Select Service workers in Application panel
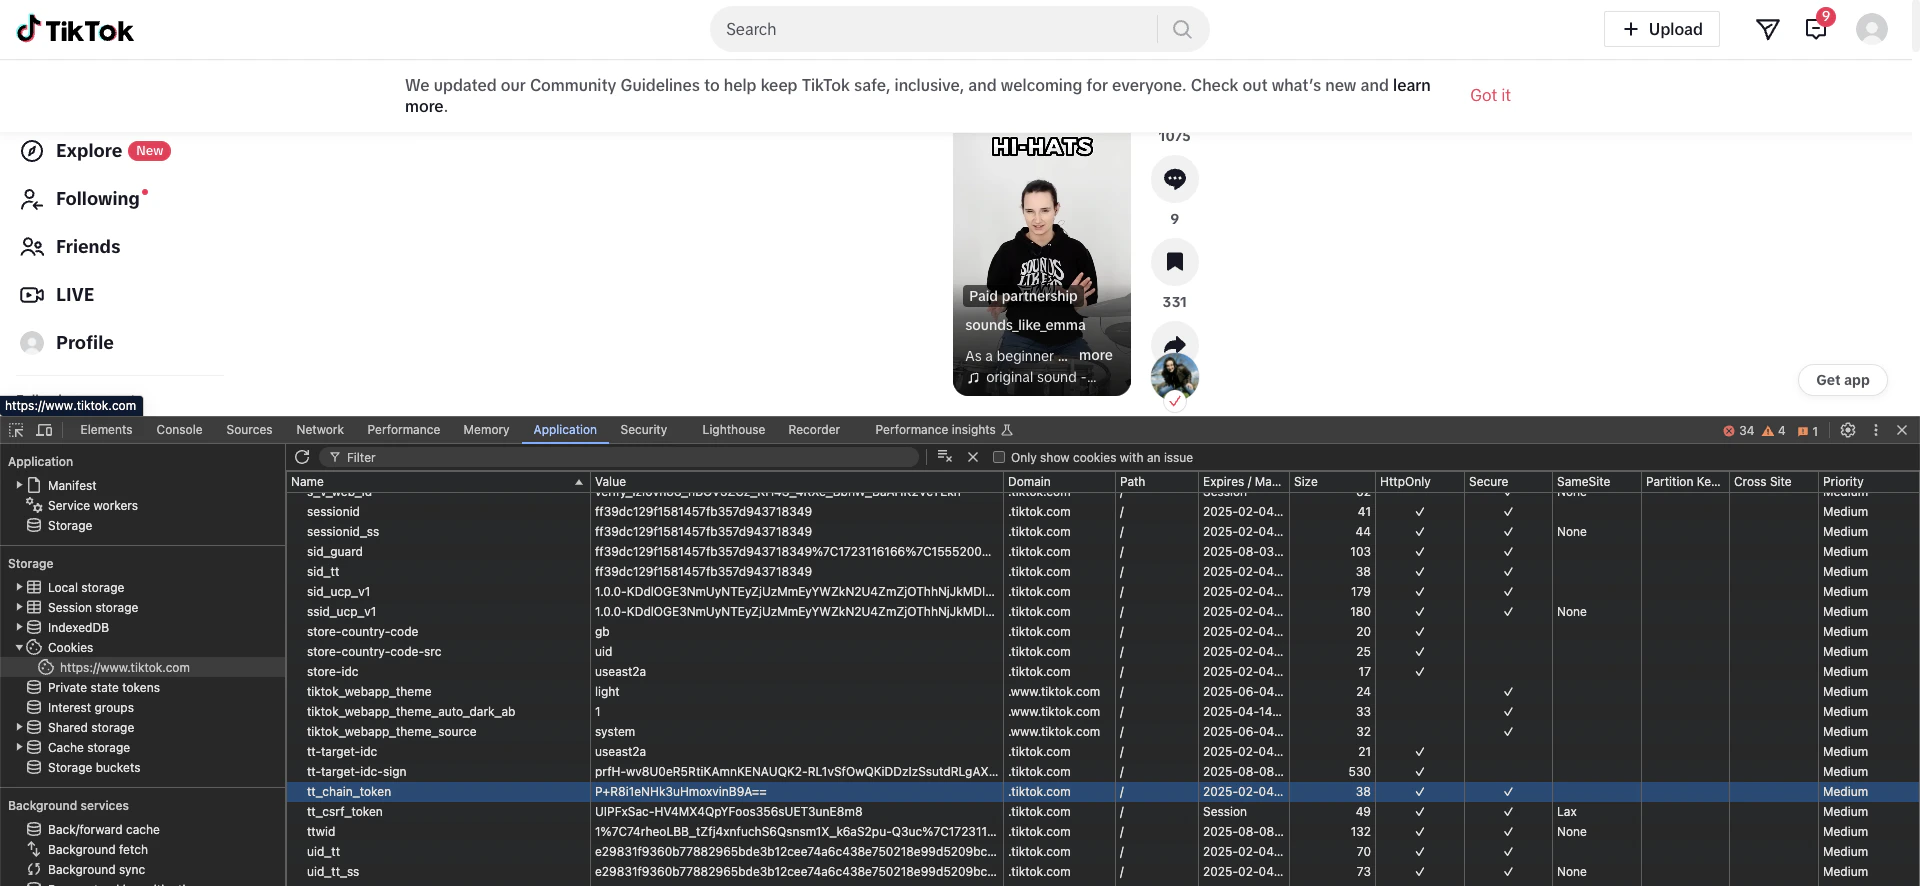Image resolution: width=1920 pixels, height=886 pixels. (93, 506)
